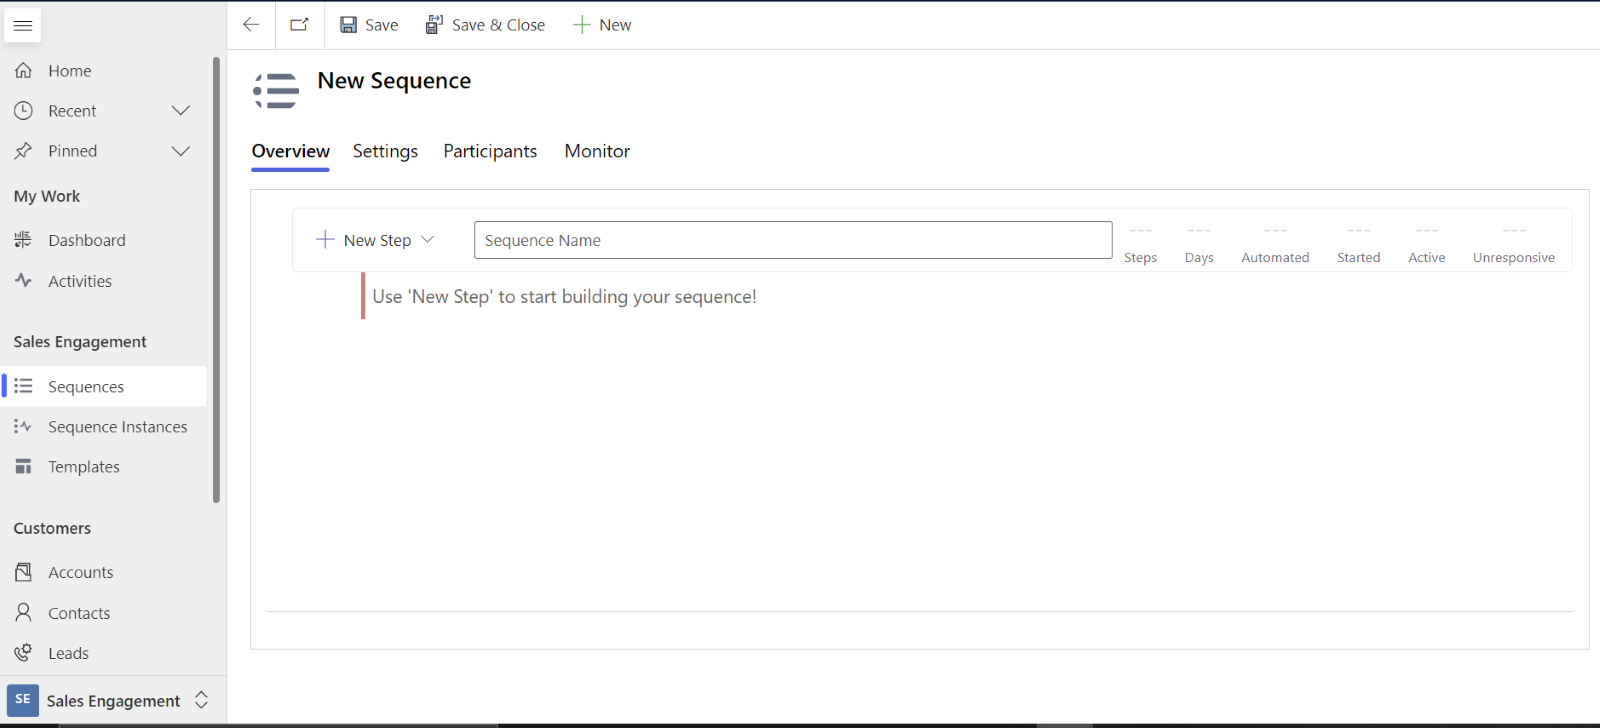The image size is (1600, 728).
Task: Click the Days counter label
Action: (x=1199, y=257)
